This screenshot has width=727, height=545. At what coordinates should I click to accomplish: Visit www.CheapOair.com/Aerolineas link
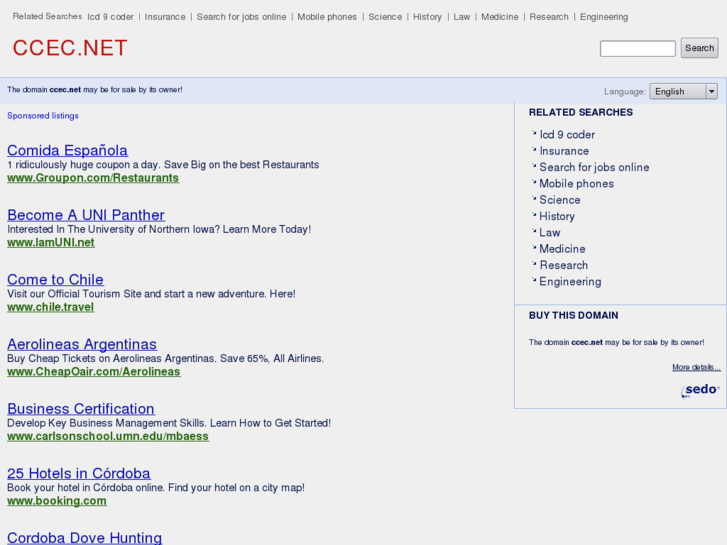click(94, 372)
